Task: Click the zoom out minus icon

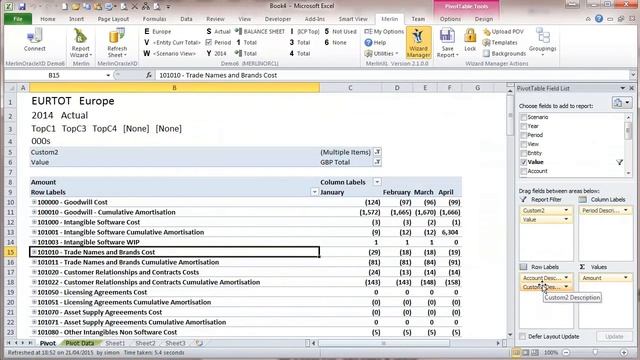Action: [x=566, y=352]
